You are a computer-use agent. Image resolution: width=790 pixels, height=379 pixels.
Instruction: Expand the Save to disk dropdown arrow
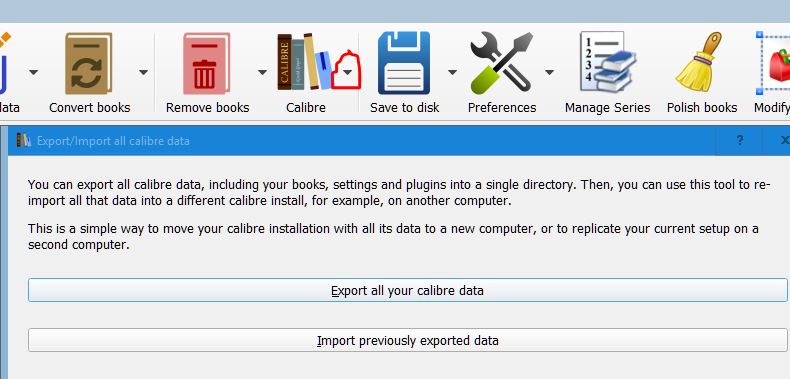[x=452, y=73]
